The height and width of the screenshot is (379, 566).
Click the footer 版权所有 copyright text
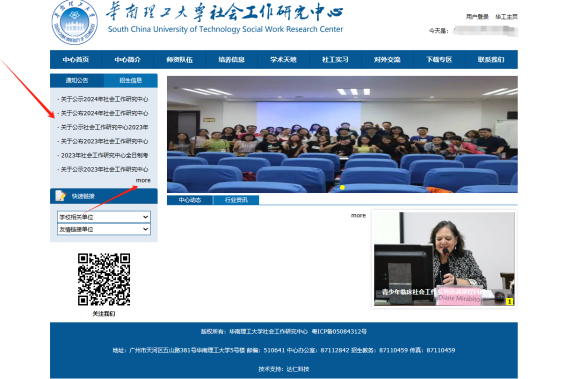tap(254, 331)
